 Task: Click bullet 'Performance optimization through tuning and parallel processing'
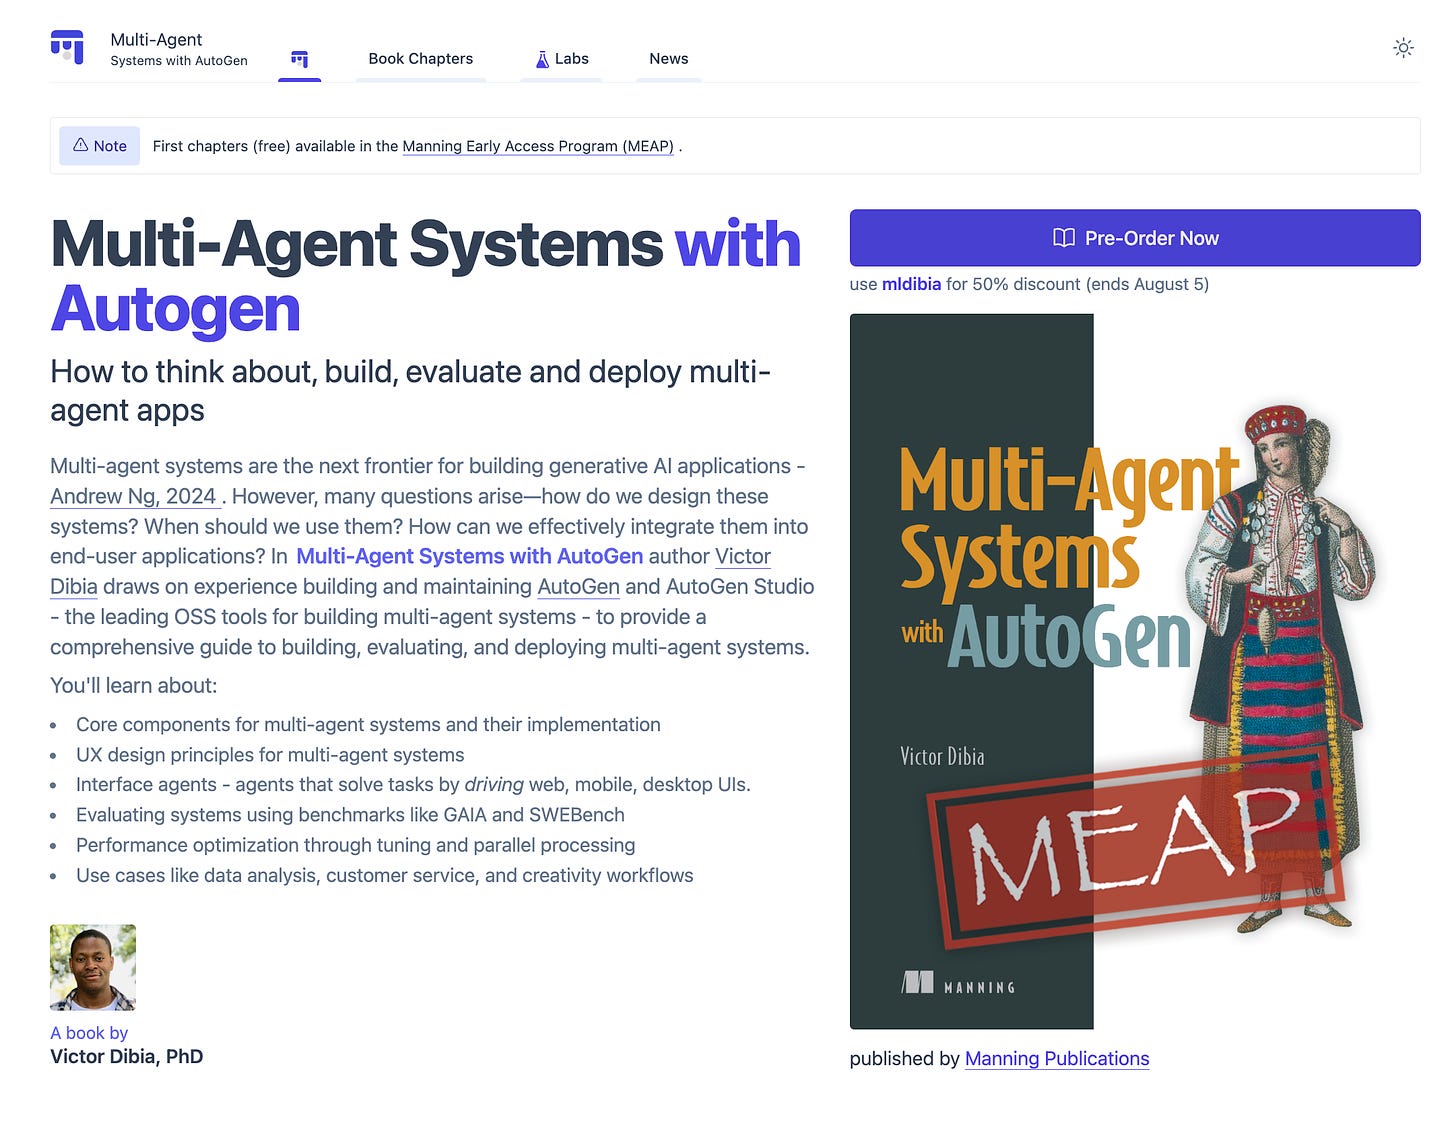(355, 845)
